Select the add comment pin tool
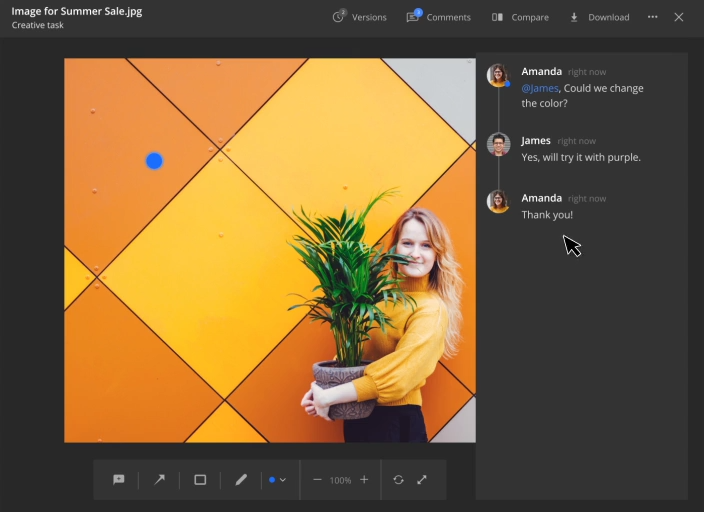704x512 pixels. [x=119, y=480]
